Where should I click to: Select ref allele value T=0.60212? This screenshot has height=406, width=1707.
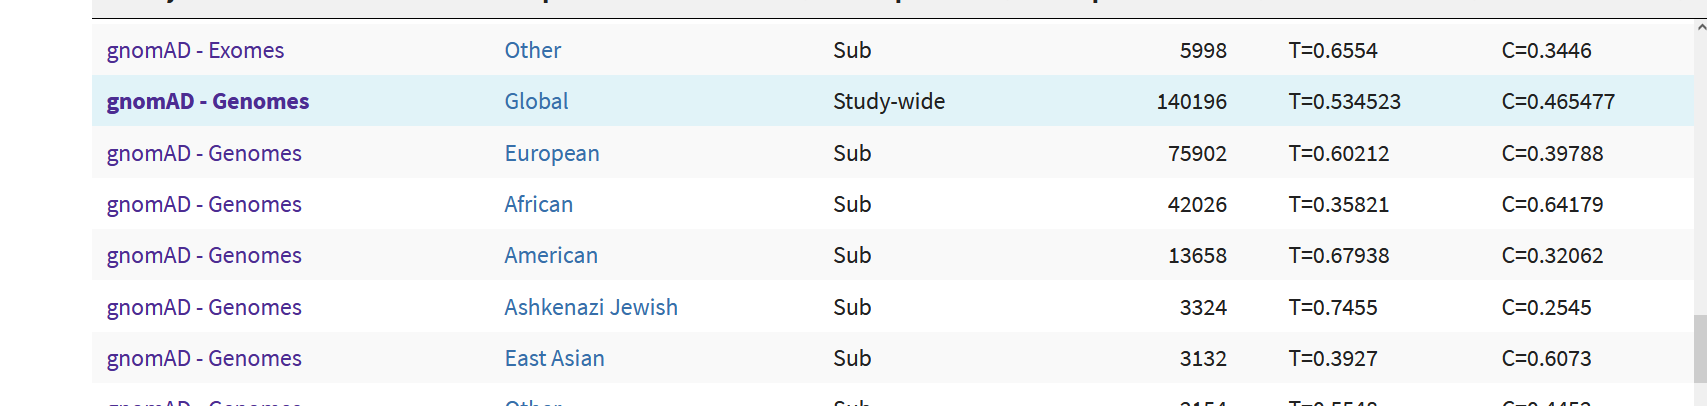[x=1339, y=153]
